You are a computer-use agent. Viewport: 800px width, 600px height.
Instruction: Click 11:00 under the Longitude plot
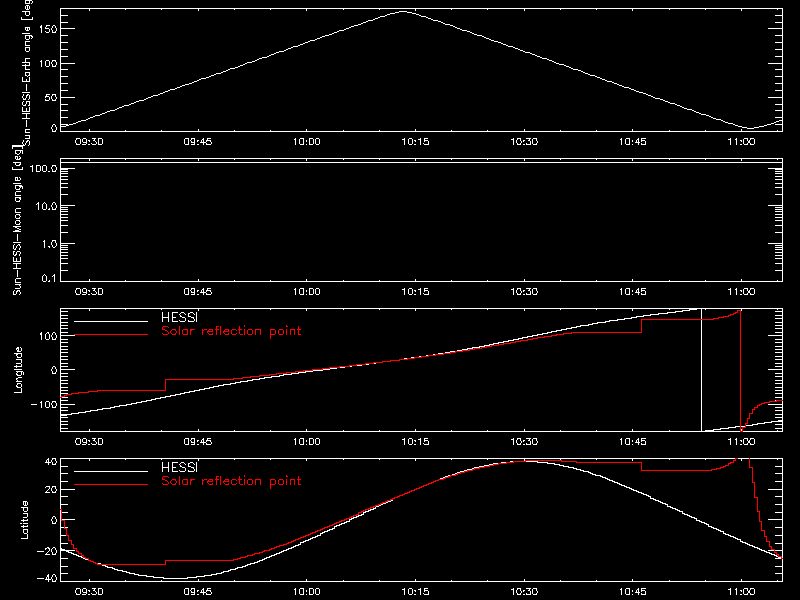click(x=741, y=442)
